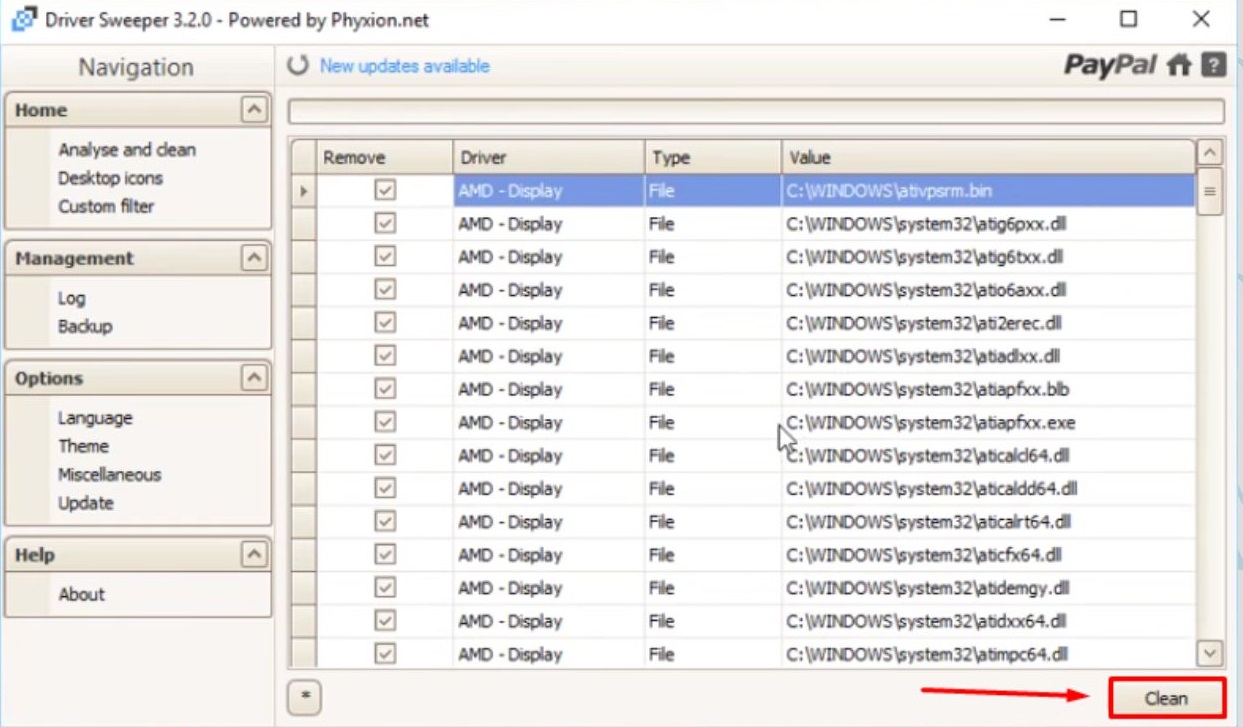The width and height of the screenshot is (1243, 727).
Task: Open the home icon beside PayPal
Action: pos(1179,66)
